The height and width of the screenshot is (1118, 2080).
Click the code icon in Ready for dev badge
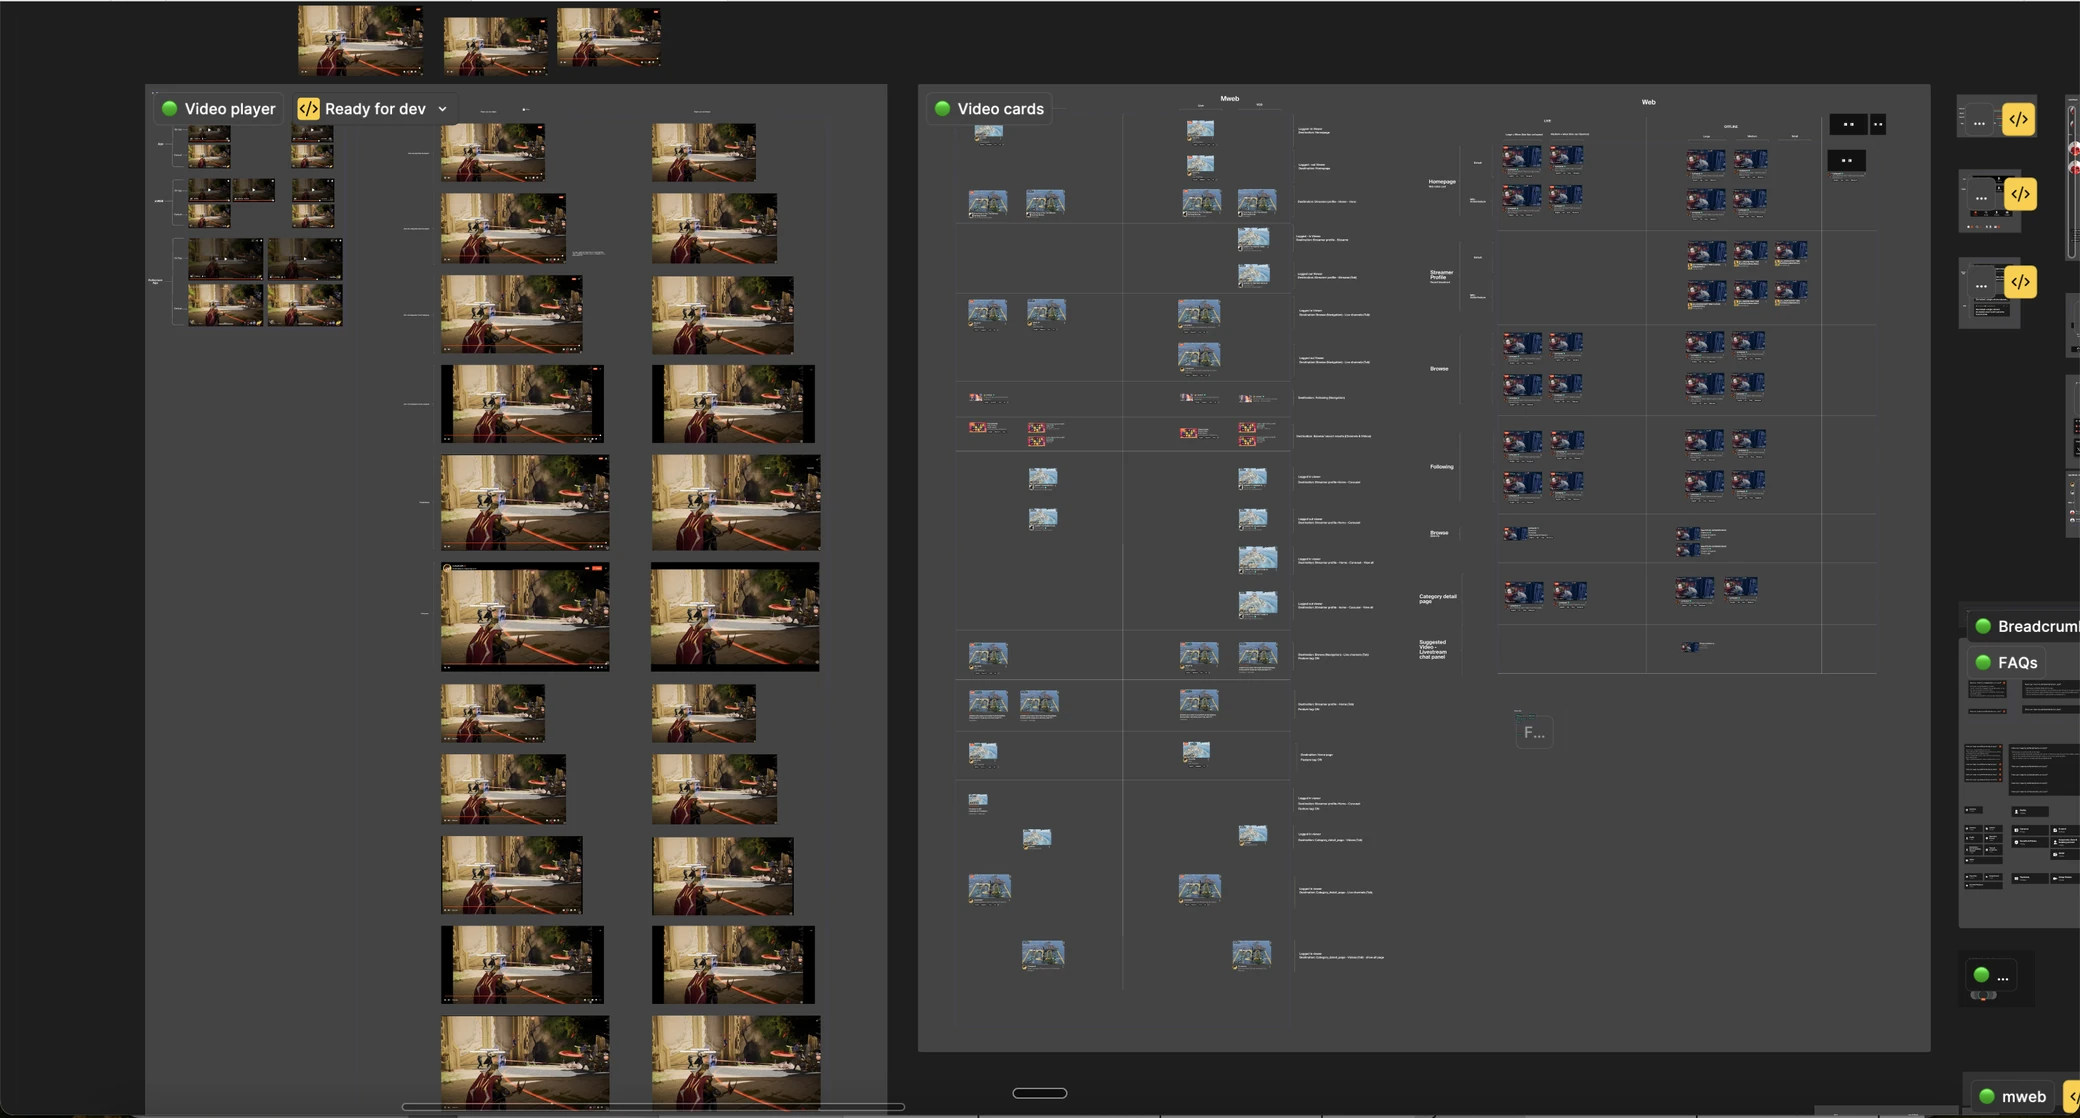[308, 109]
